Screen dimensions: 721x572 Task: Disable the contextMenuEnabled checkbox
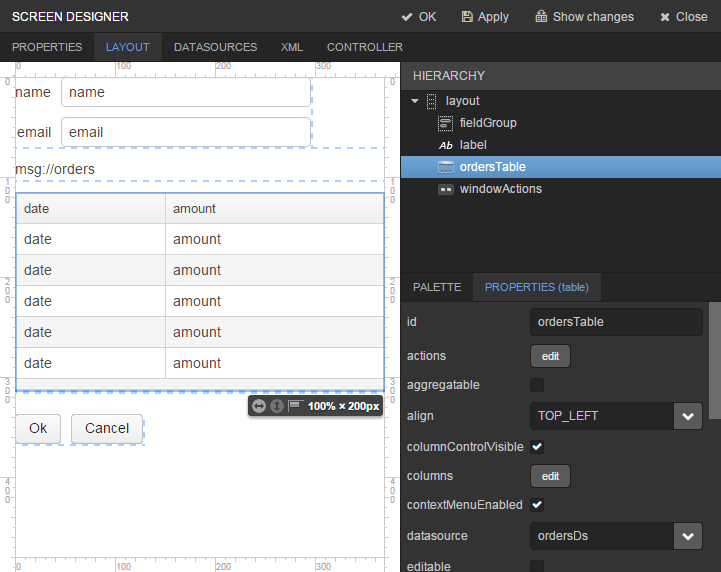(537, 505)
